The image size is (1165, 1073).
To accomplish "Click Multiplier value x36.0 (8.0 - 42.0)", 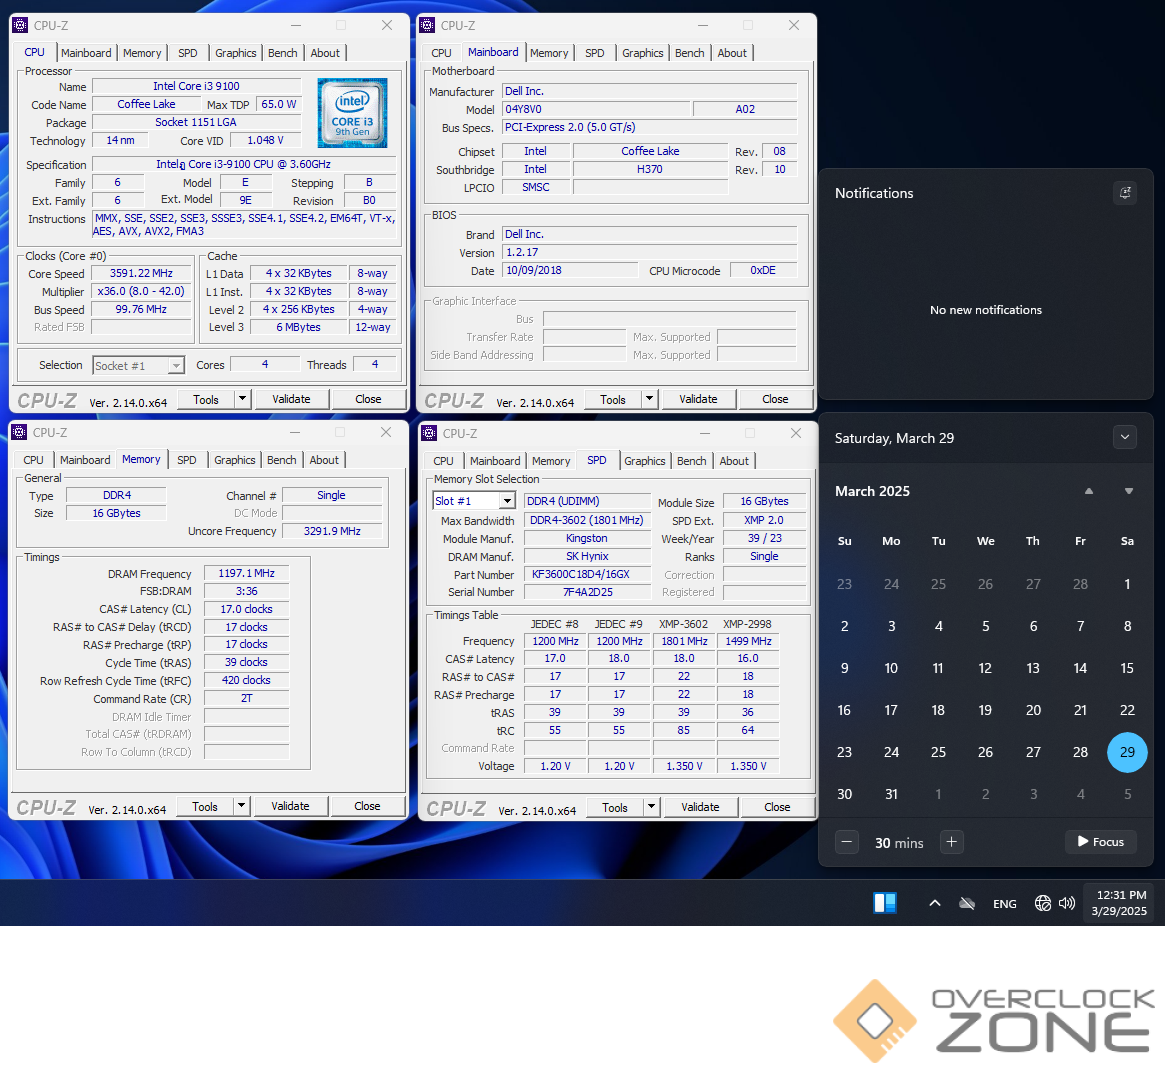I will coord(141,291).
